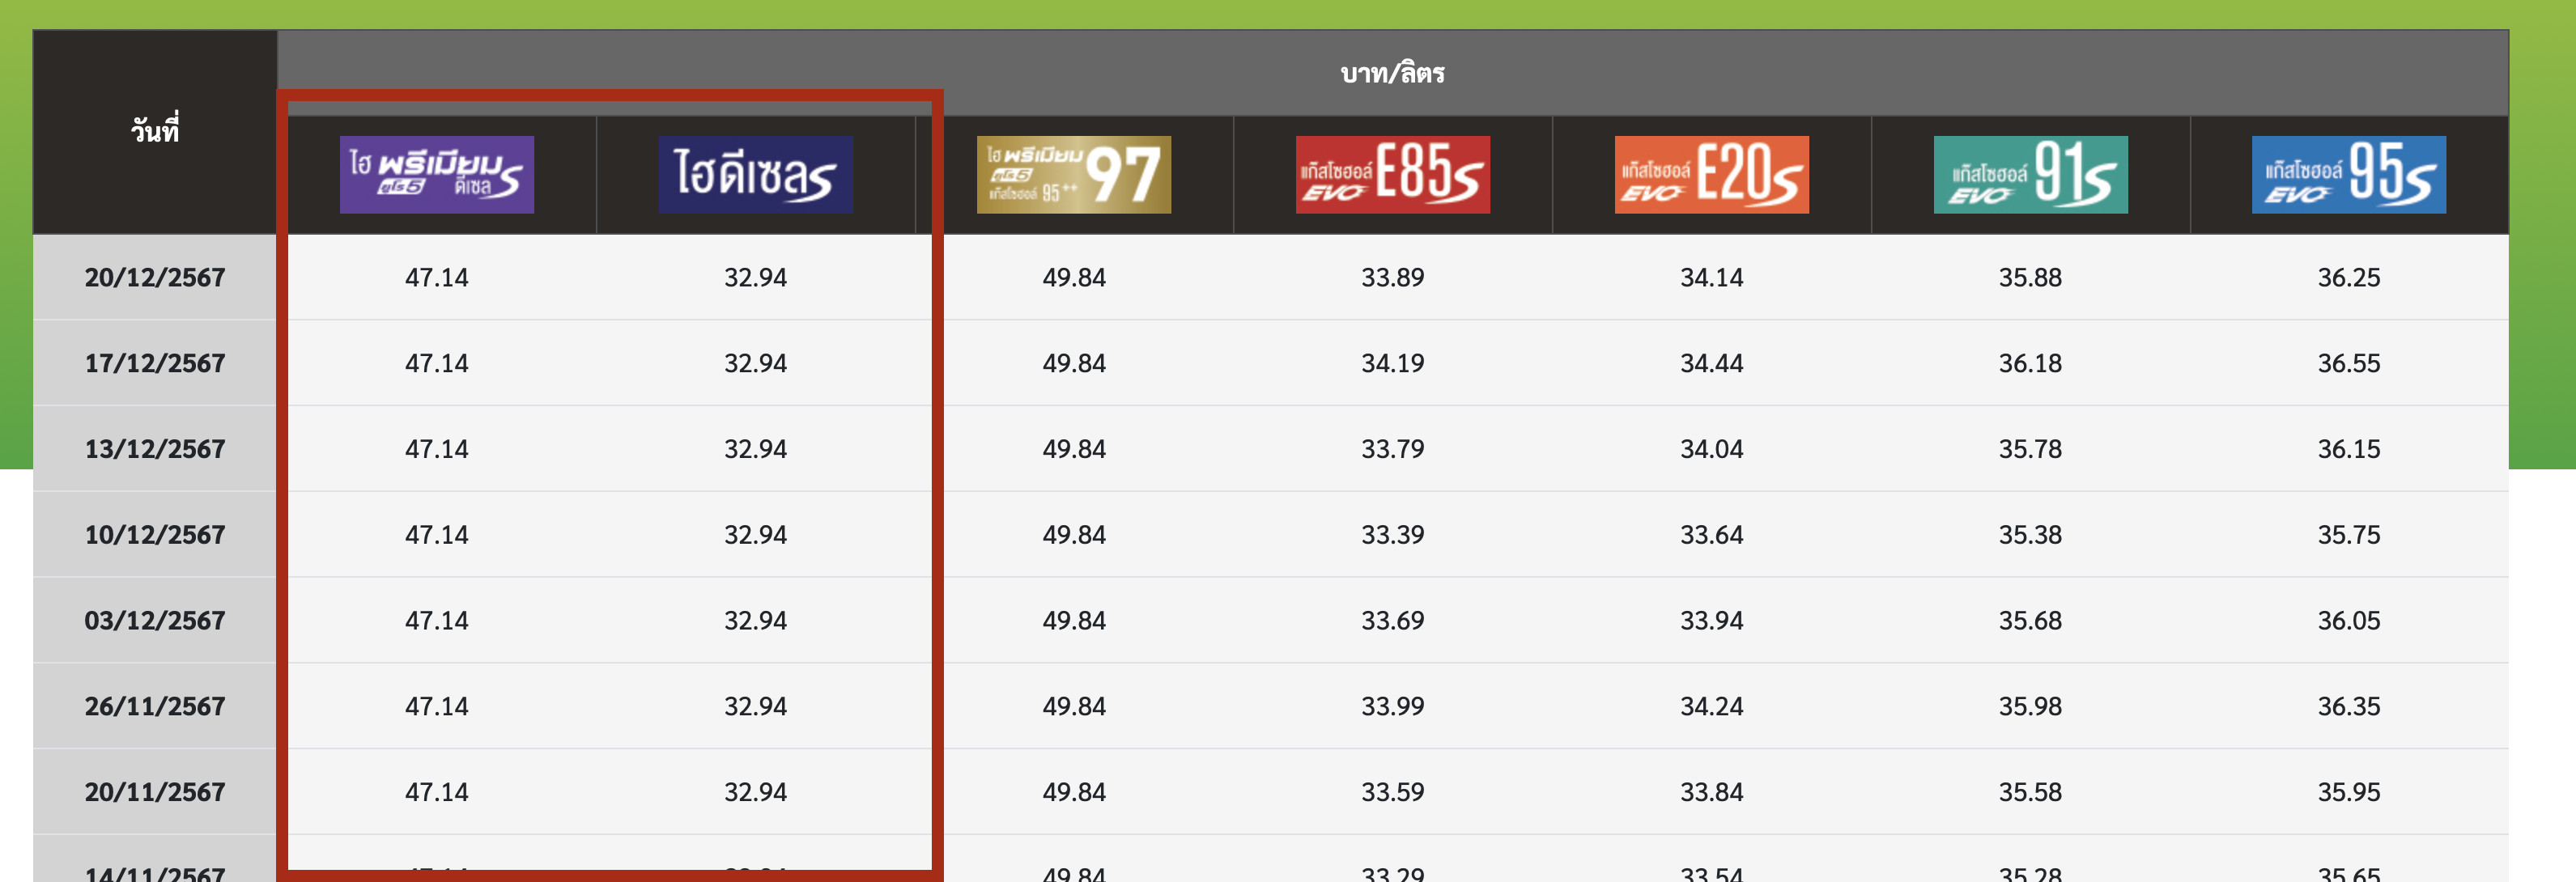Click 32.94 in the 20/12/2567 row
Screen dimensions: 2576x882
[x=755, y=277]
